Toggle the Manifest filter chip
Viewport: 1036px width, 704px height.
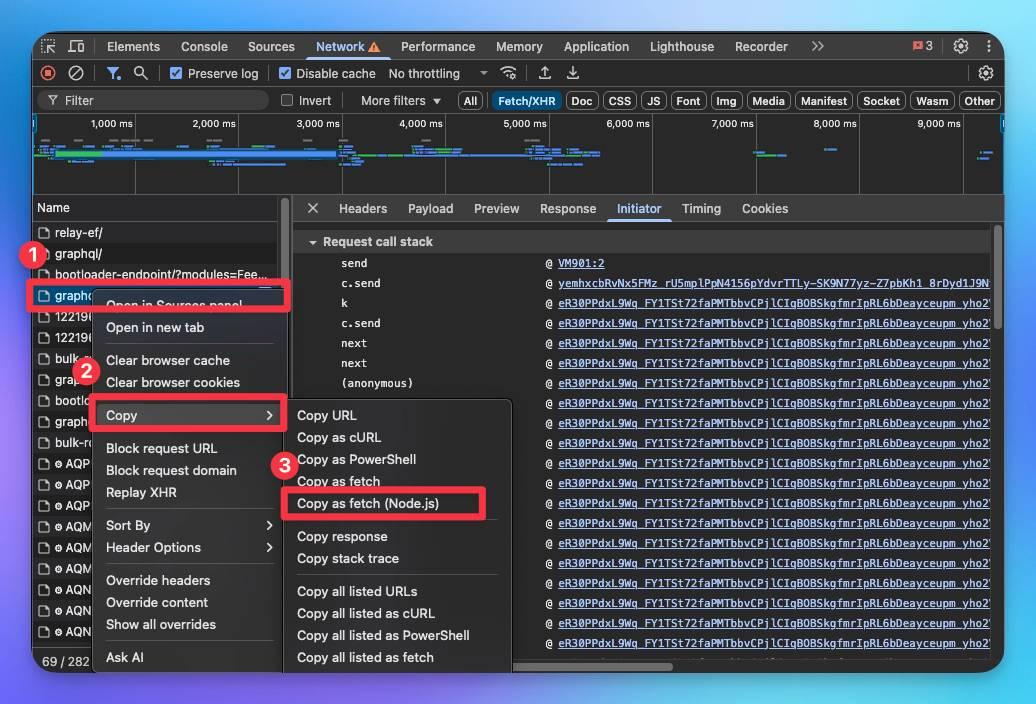(823, 101)
